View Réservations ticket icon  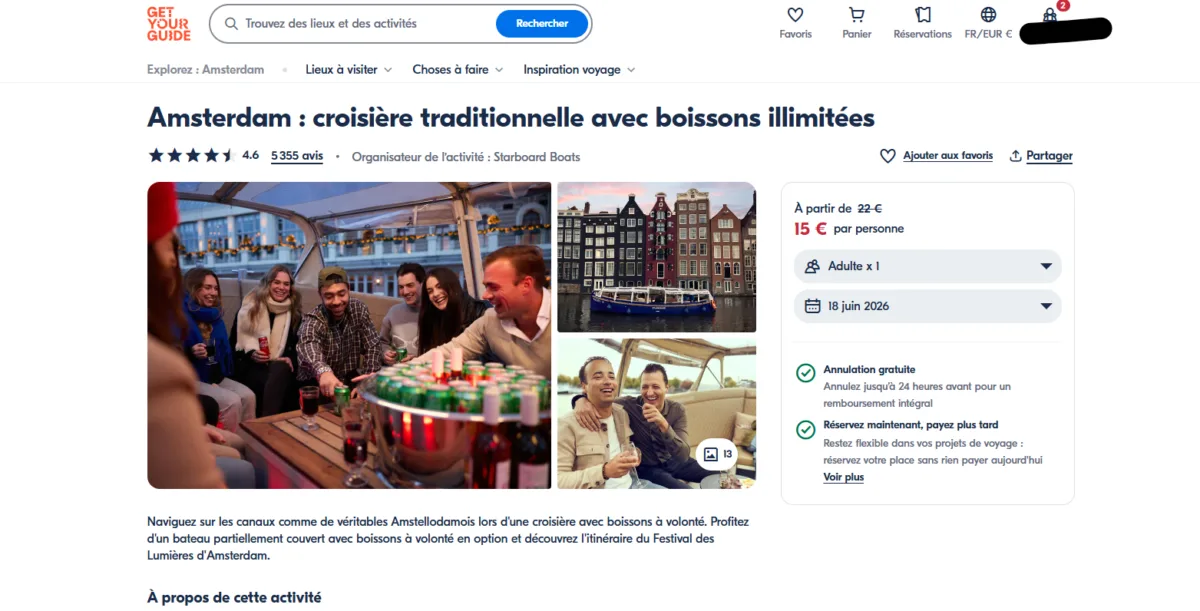click(923, 15)
